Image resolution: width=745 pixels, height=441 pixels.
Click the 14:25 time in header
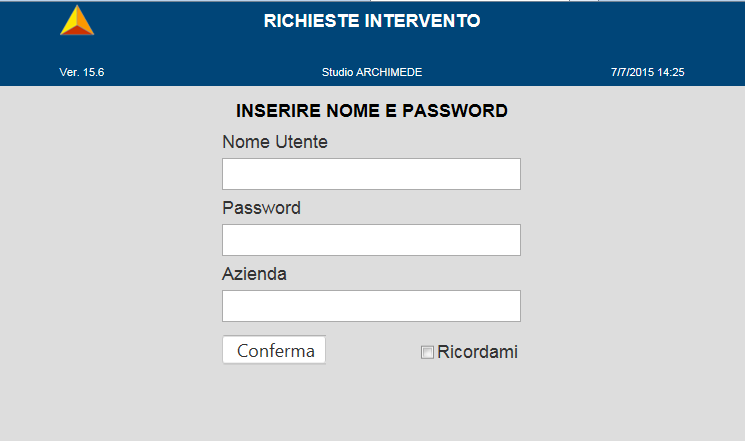671,72
